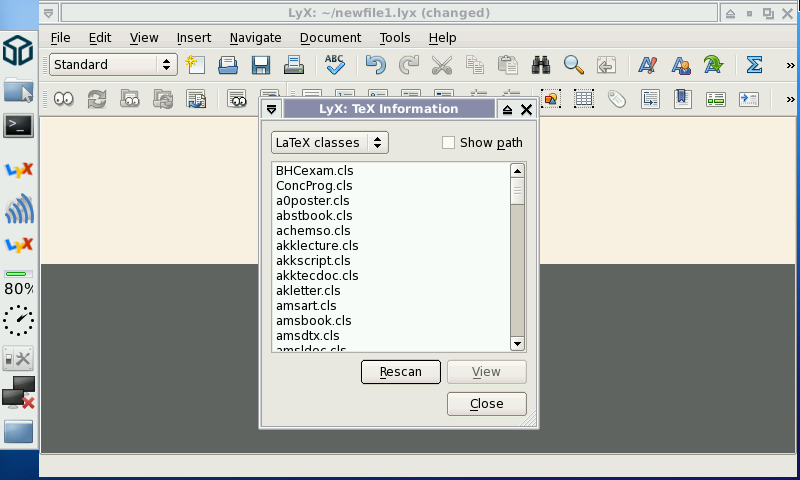Apply last text style icon
This screenshot has height=480, width=800.
[713, 65]
